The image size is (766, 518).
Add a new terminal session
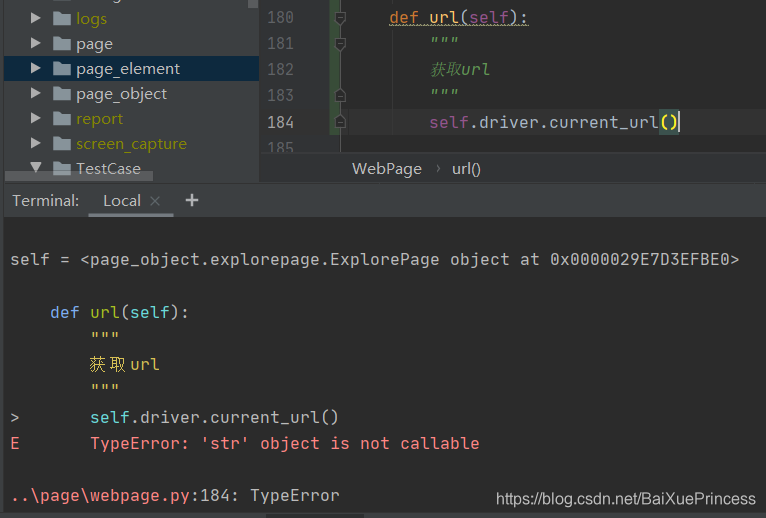tap(192, 200)
